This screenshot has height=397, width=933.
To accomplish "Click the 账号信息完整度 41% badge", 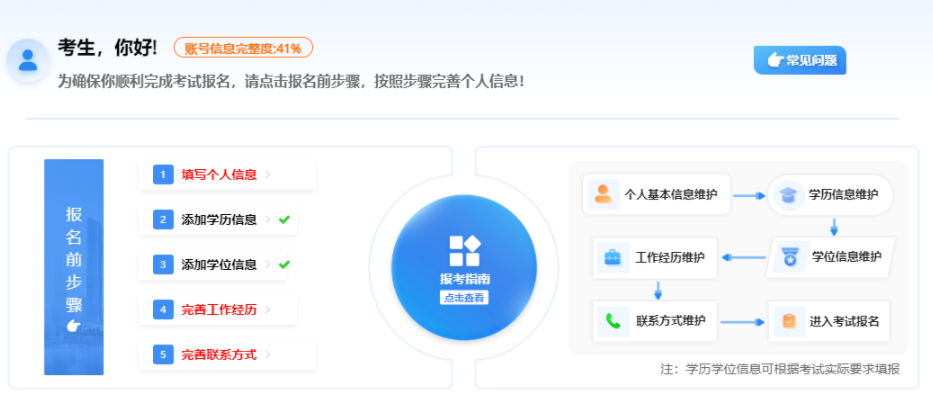I will (x=243, y=48).
